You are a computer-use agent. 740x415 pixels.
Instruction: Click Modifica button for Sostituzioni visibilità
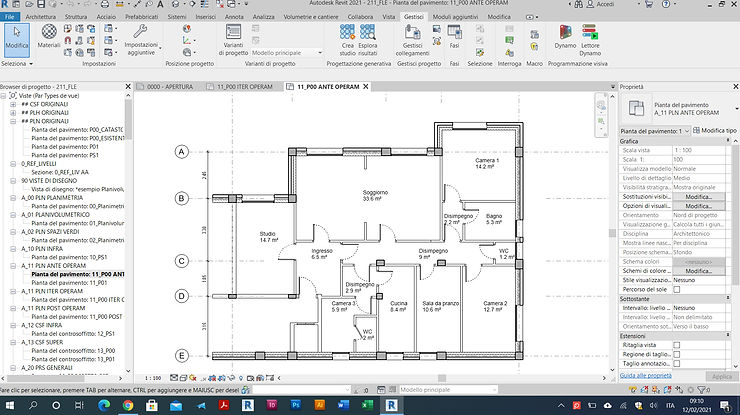point(698,197)
